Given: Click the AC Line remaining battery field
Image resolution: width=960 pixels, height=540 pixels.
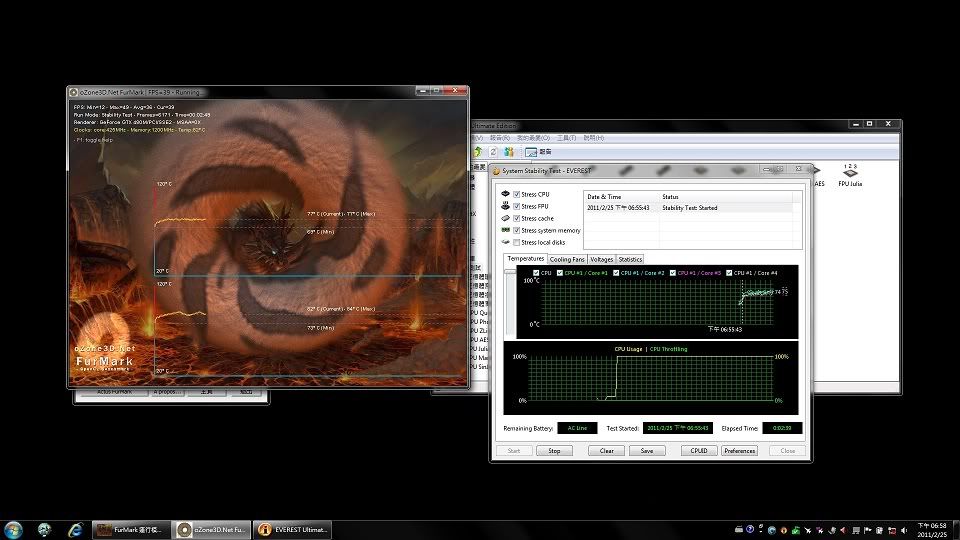Looking at the screenshot, I should click(577, 428).
